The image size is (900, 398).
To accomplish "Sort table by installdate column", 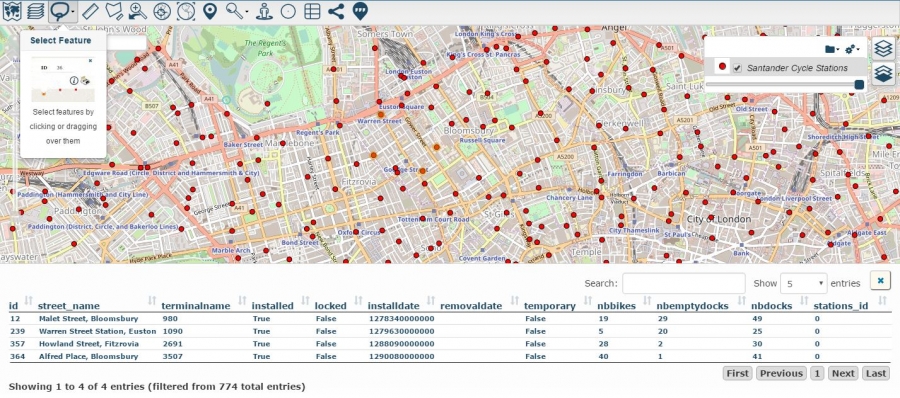I will [x=393, y=306].
